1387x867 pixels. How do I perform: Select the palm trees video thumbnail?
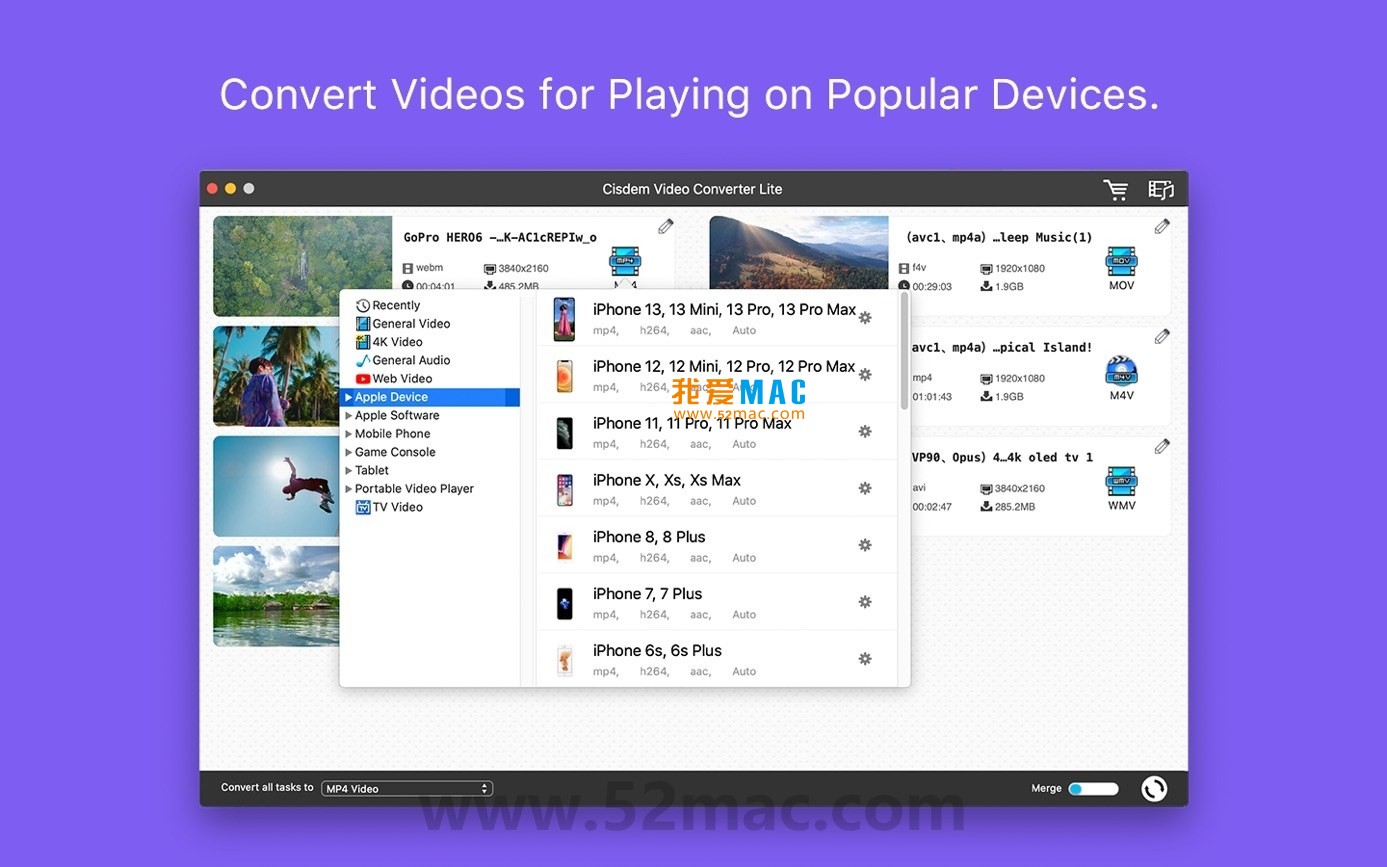[x=276, y=376]
